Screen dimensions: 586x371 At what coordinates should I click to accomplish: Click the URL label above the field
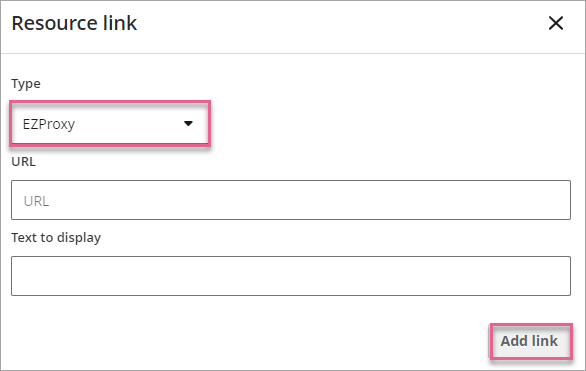click(24, 162)
